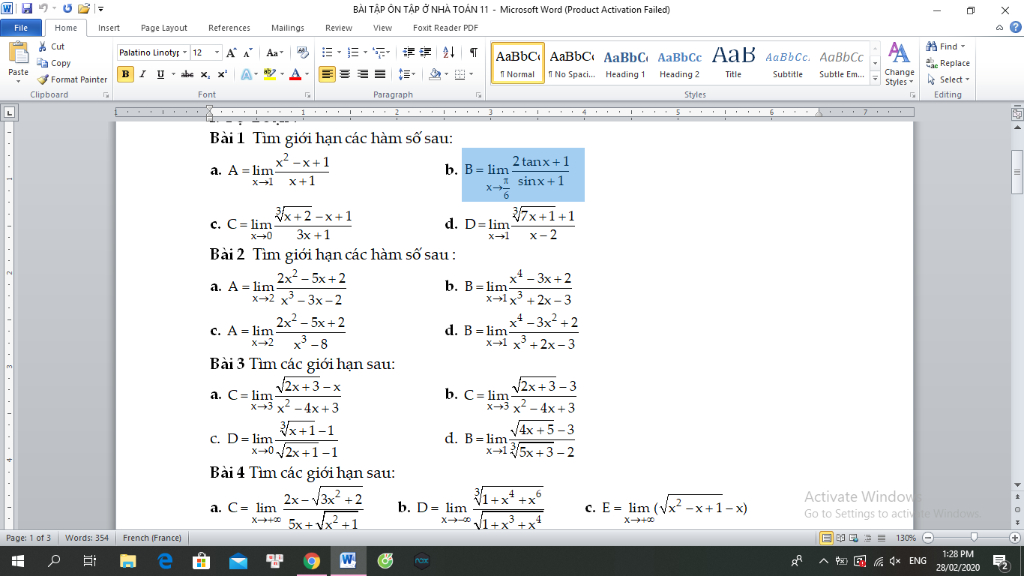Toggle Subscript formatting

click(204, 74)
